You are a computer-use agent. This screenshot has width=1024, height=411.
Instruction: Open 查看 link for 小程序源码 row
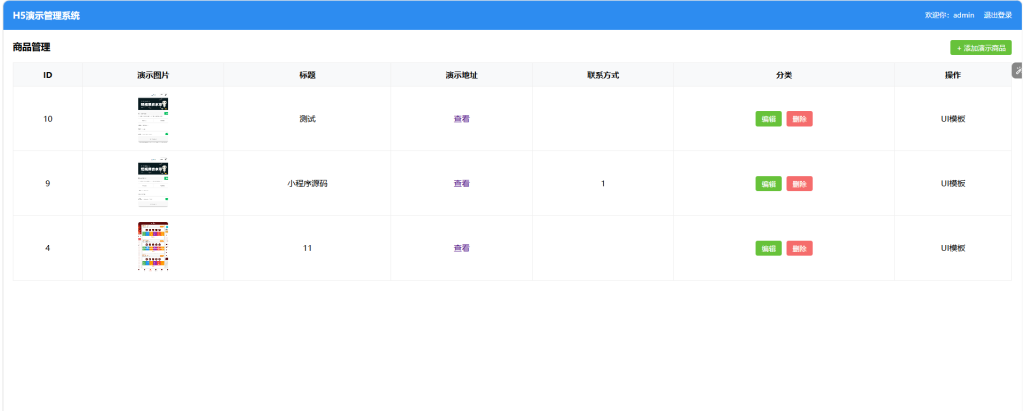coord(462,184)
